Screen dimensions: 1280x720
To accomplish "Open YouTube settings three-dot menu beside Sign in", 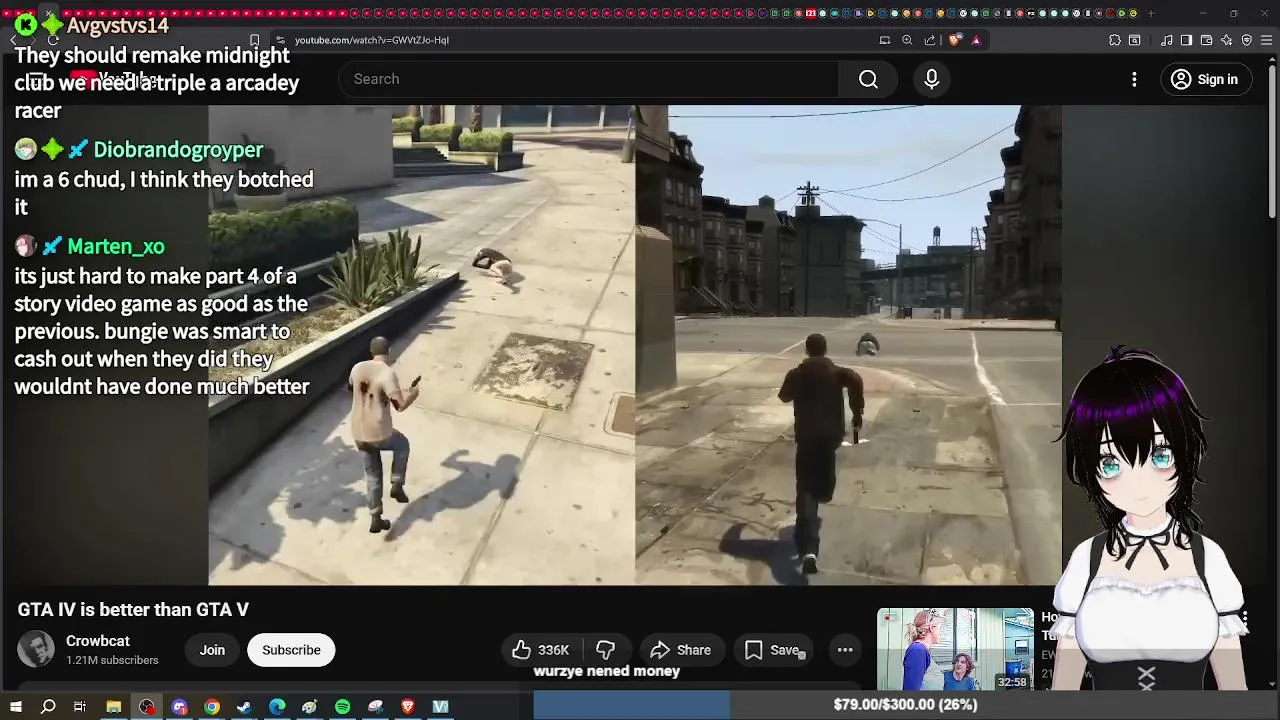I will [1134, 79].
